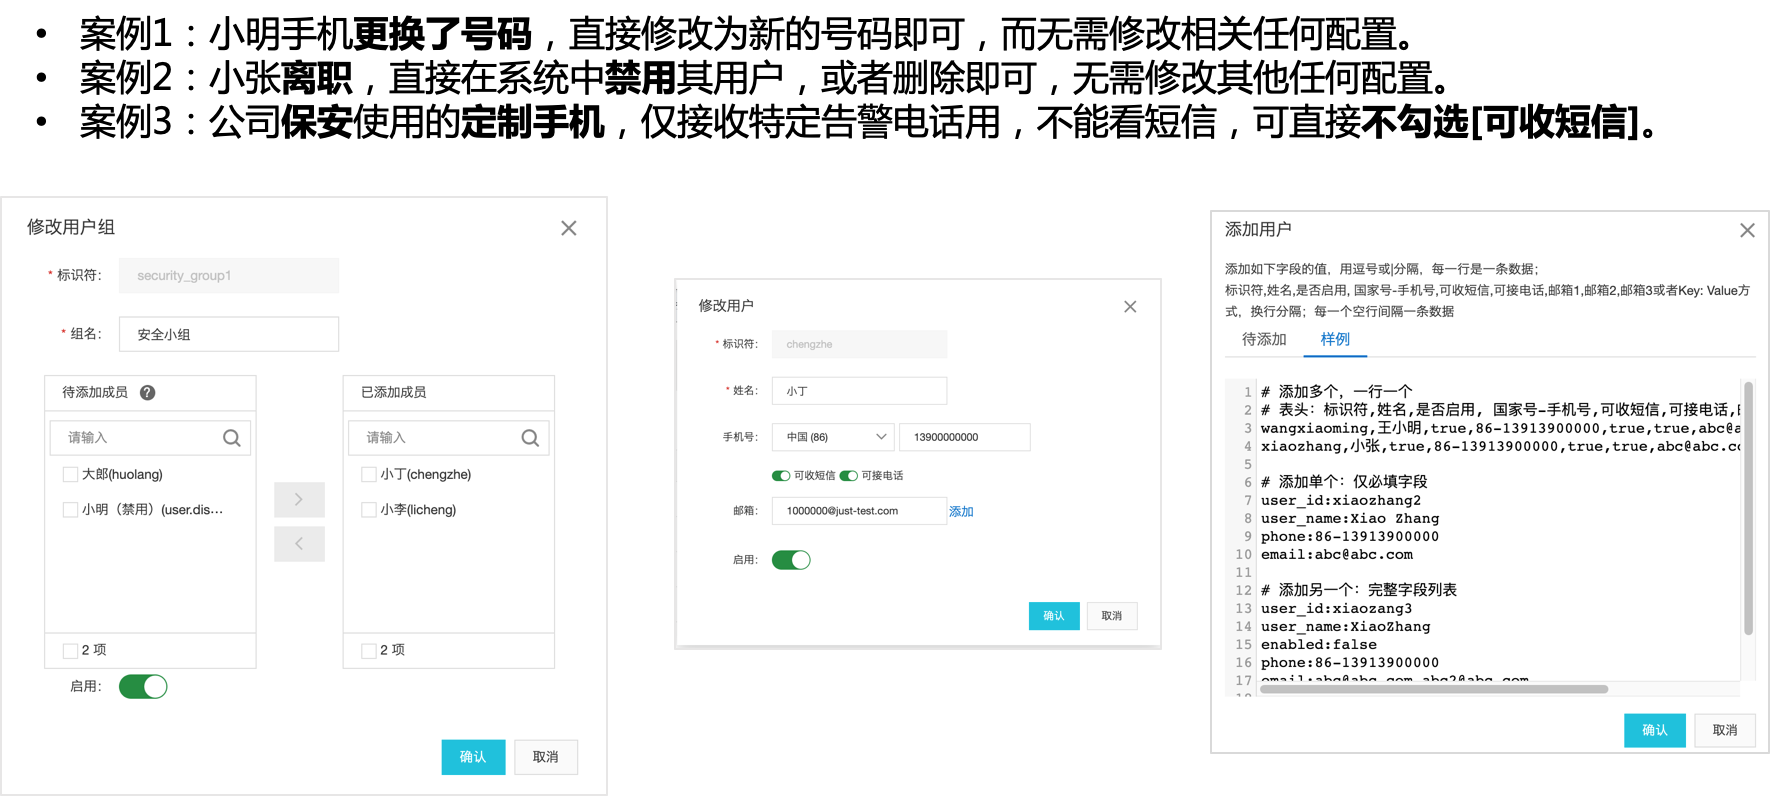Click the 姓名 field containing 小丁
The image size is (1770, 796).
[859, 391]
